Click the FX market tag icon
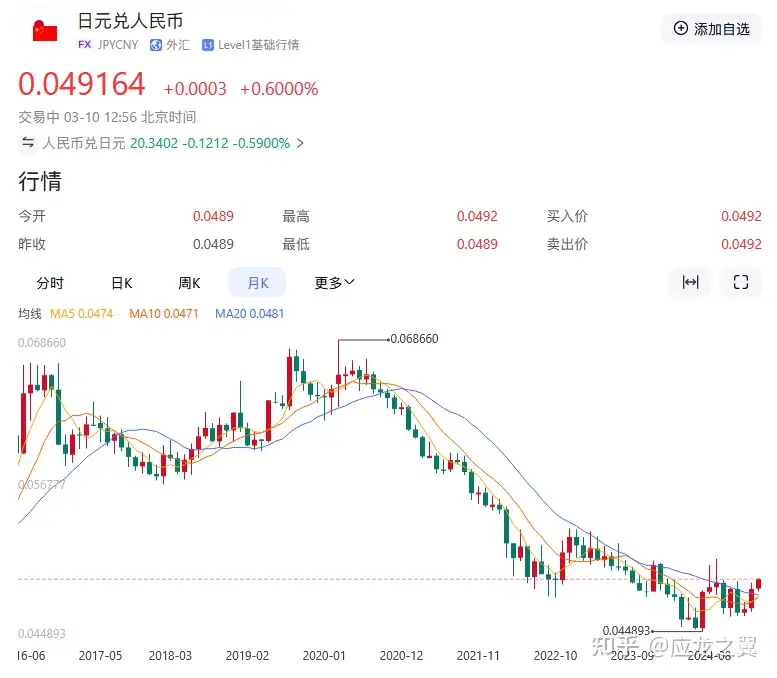Viewport: 777px width, 678px height. [x=84, y=45]
